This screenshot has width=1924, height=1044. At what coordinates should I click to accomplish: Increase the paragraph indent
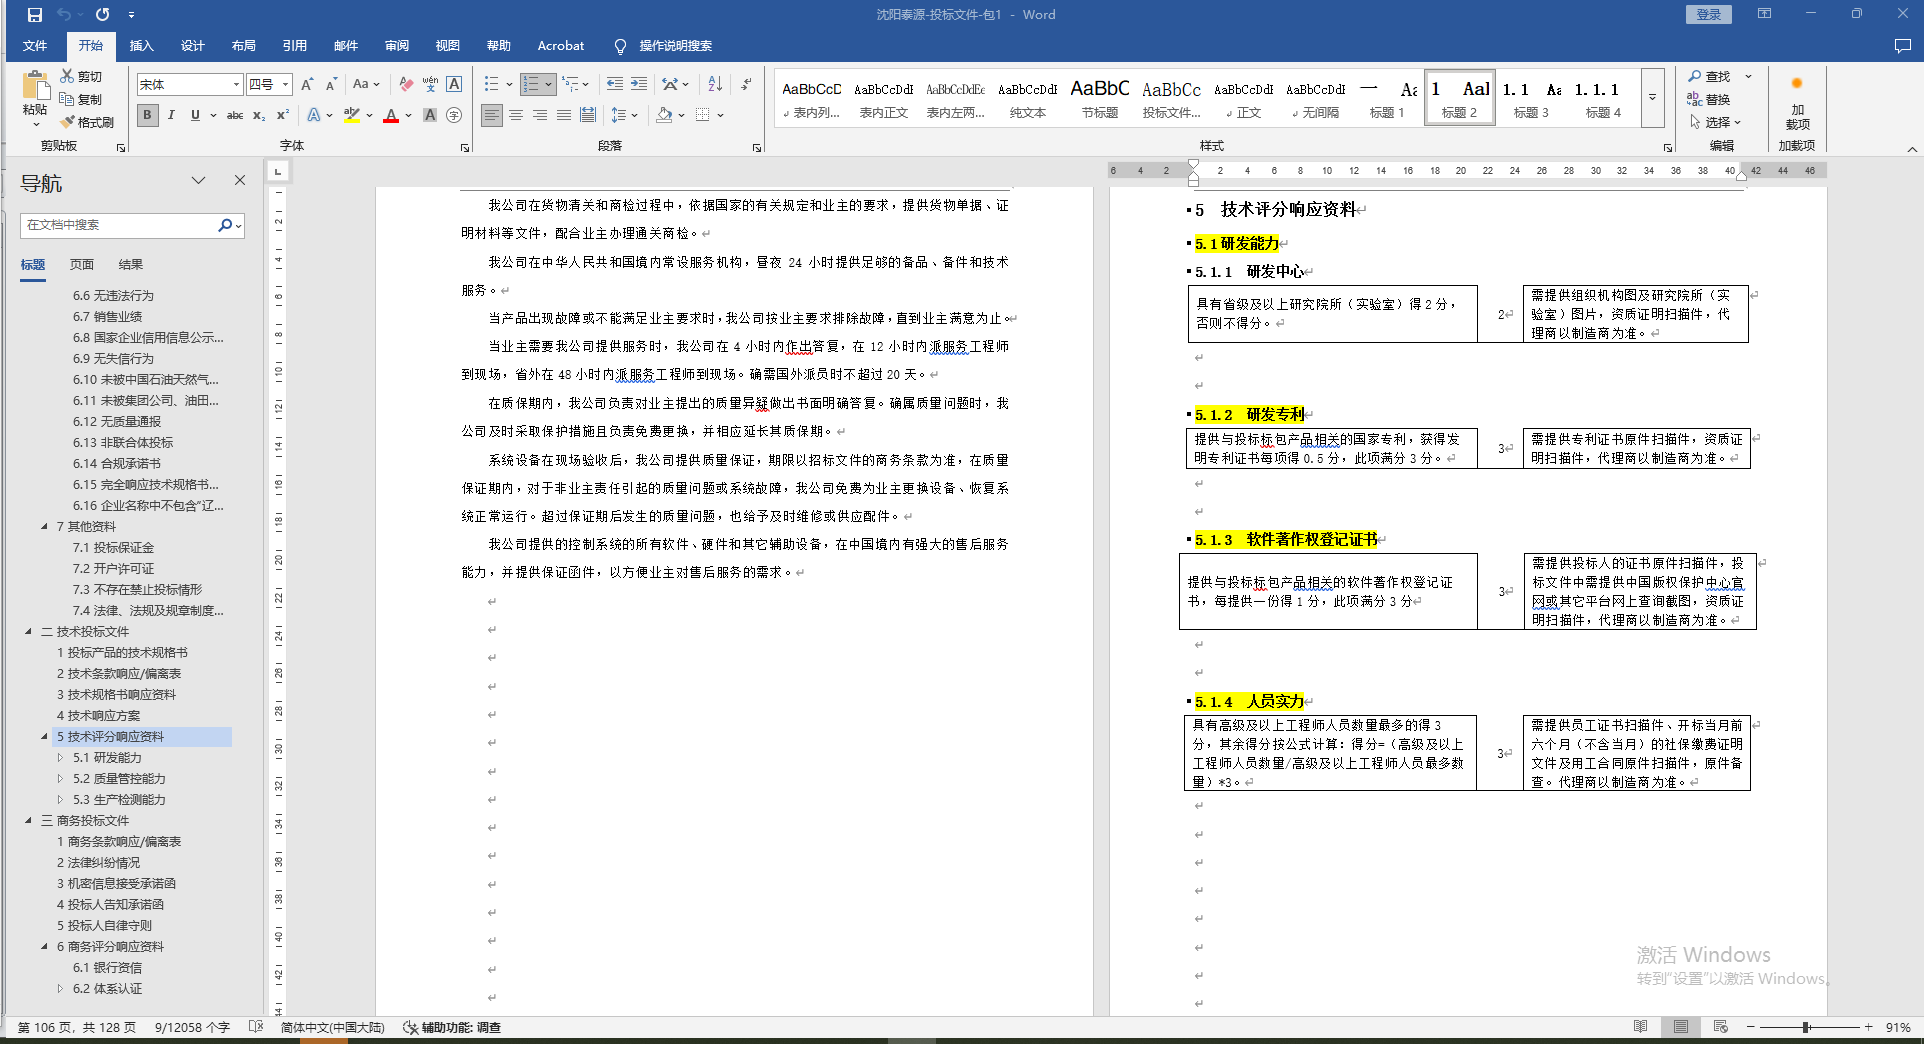point(639,84)
